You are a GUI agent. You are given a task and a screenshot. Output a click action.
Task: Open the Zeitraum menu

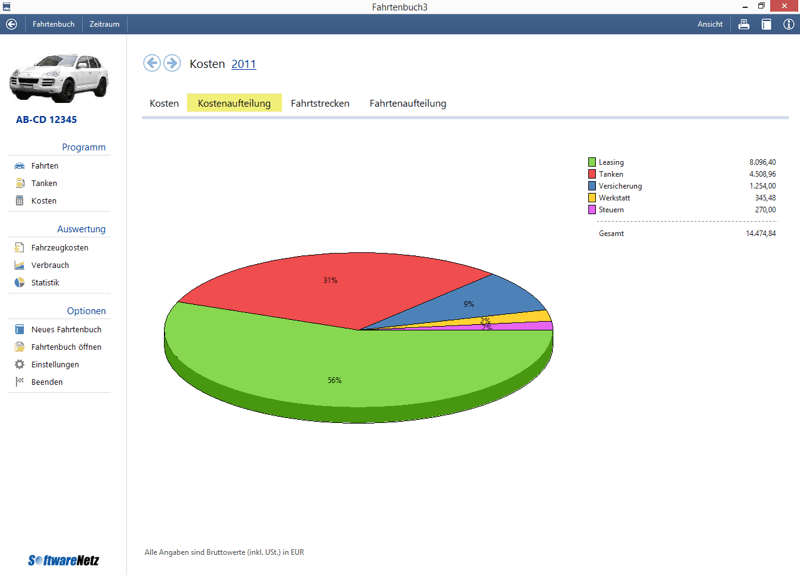(x=105, y=24)
